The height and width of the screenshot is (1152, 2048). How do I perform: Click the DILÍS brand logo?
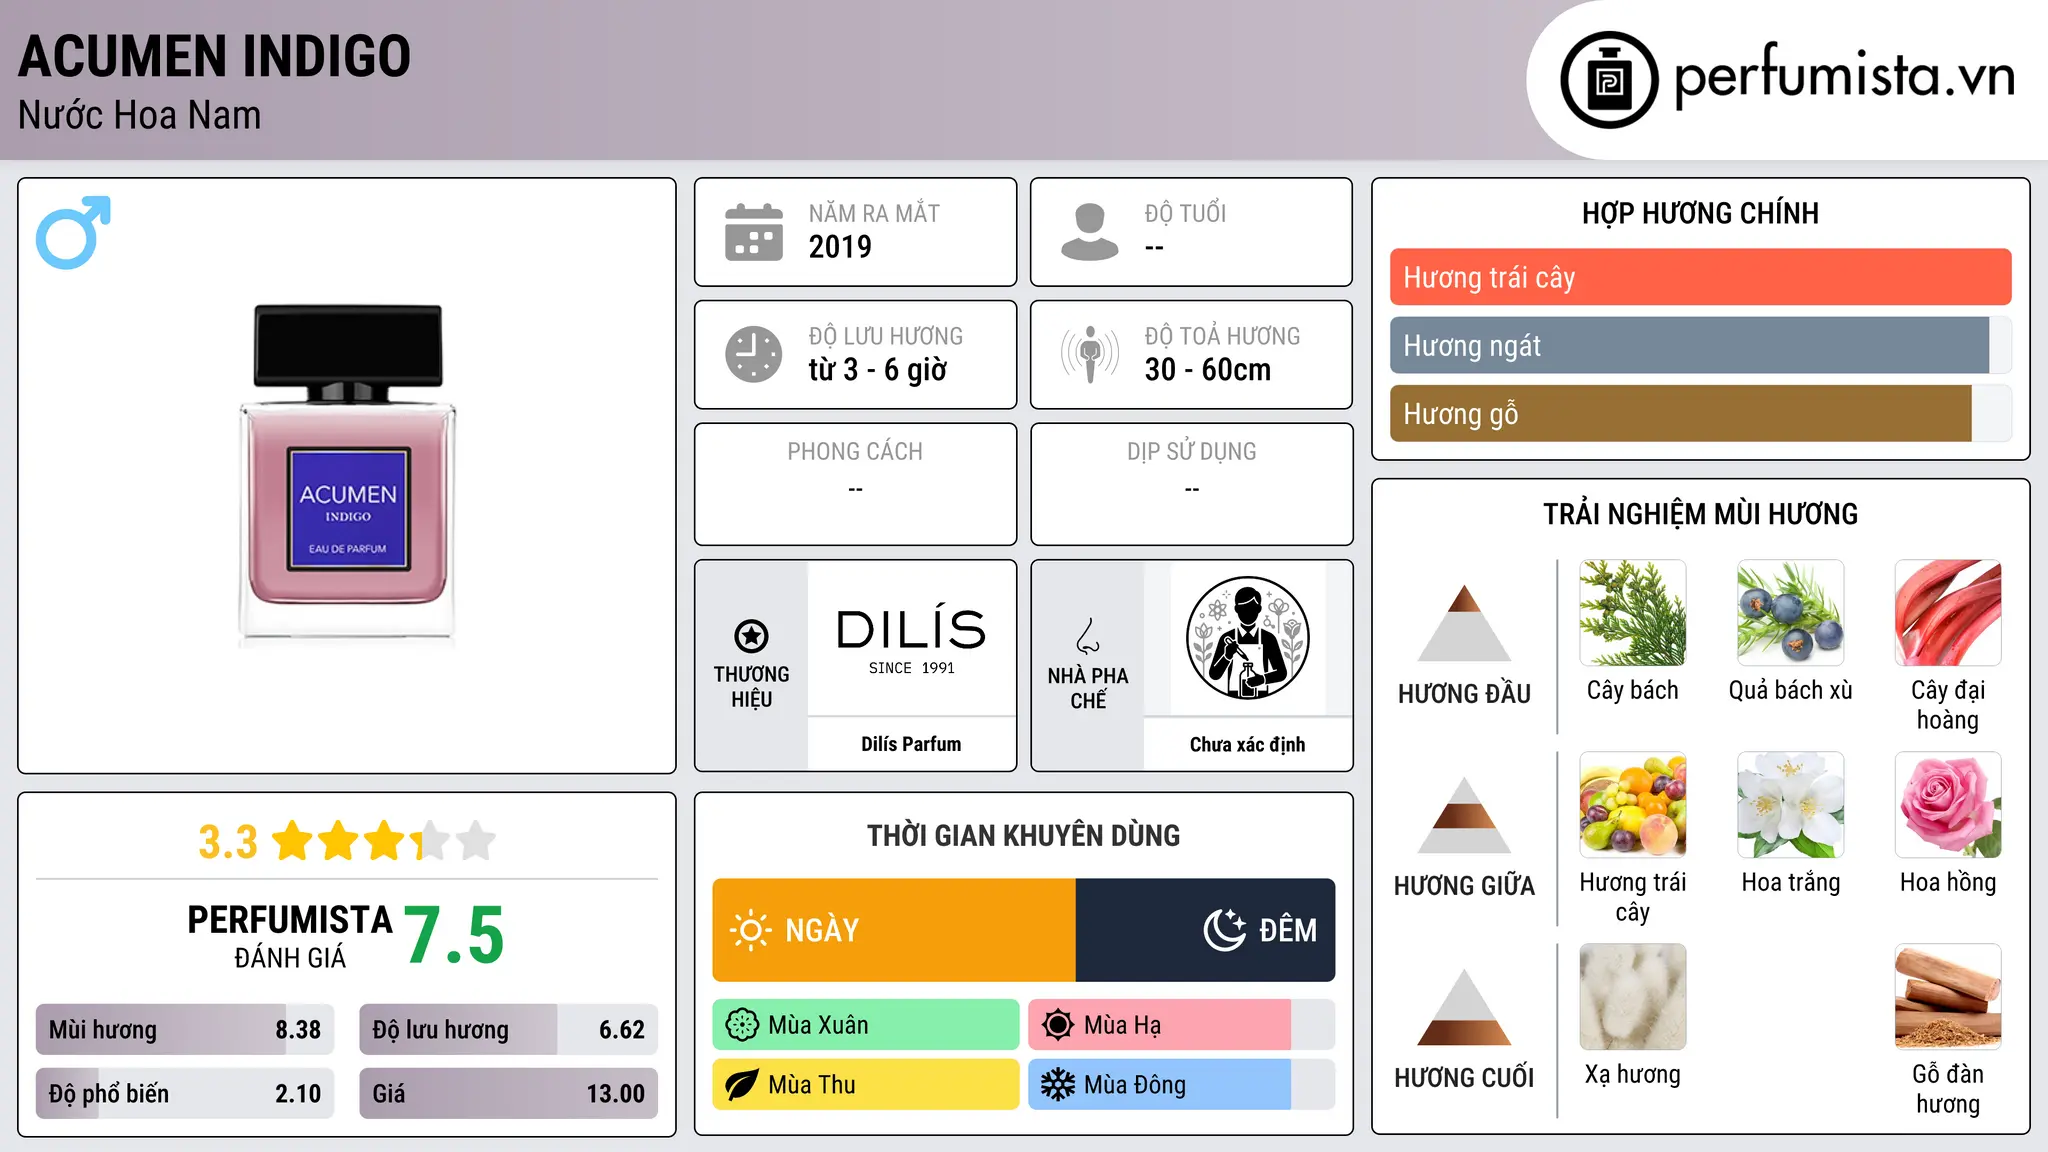(x=911, y=639)
